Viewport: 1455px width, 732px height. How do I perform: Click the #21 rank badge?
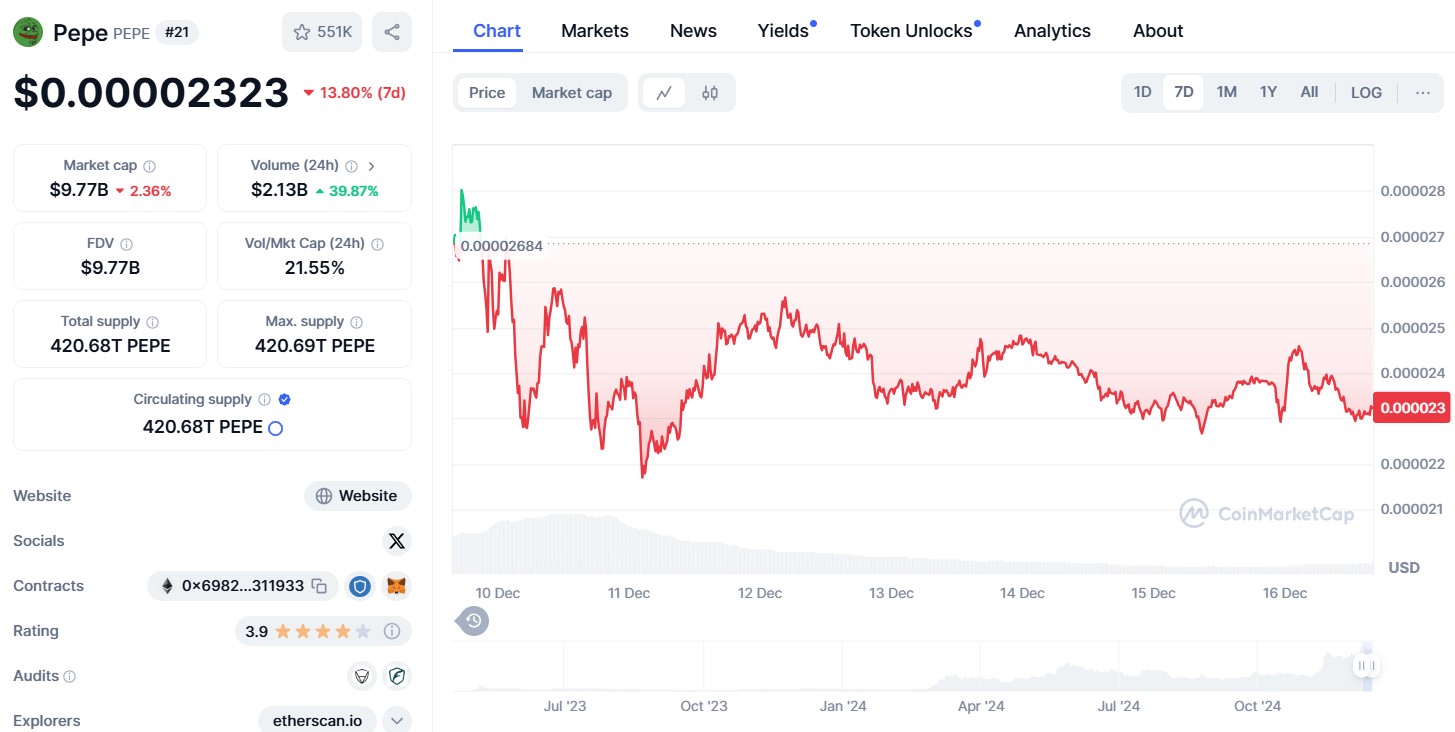tap(177, 32)
